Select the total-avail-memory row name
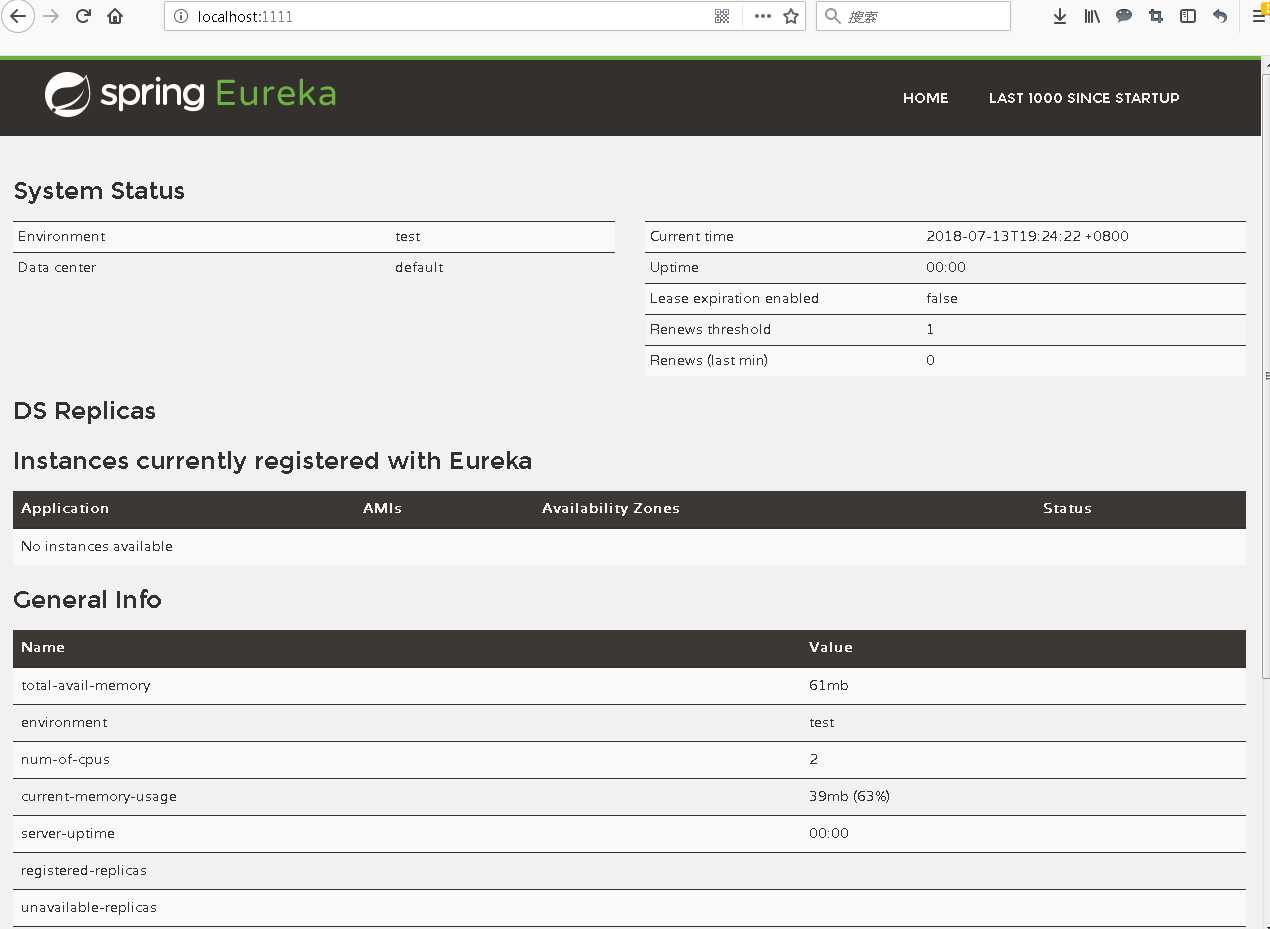The image size is (1270, 929). (86, 686)
